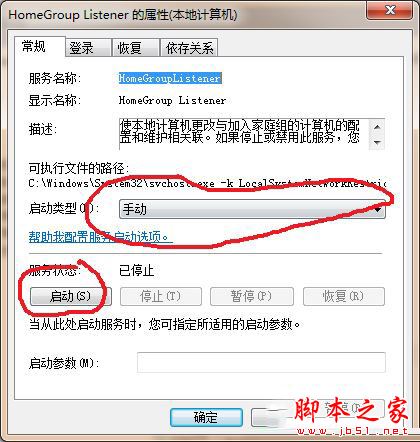
Task: Start the service with 启动(S) button
Action: click(x=71, y=296)
